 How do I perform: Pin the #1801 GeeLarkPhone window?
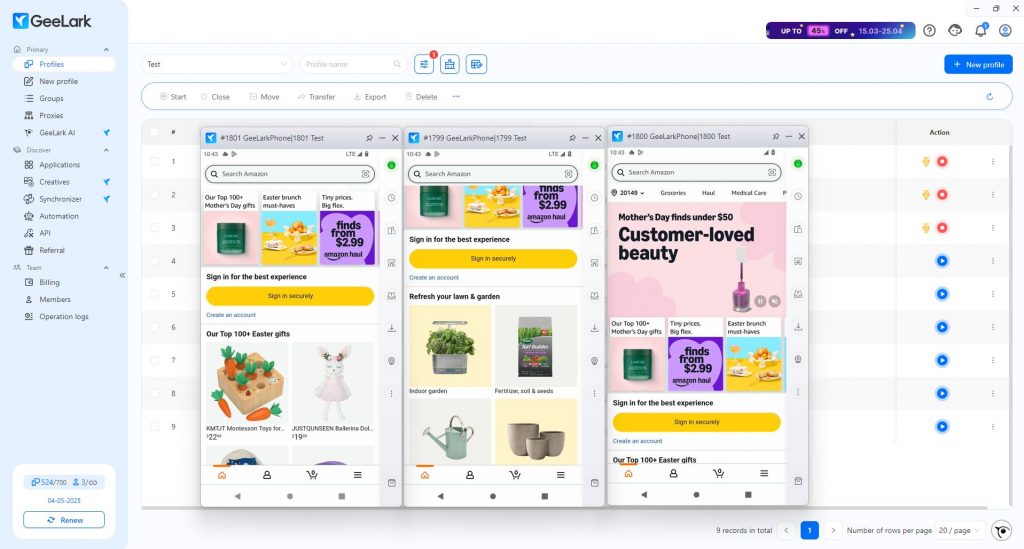tap(369, 138)
